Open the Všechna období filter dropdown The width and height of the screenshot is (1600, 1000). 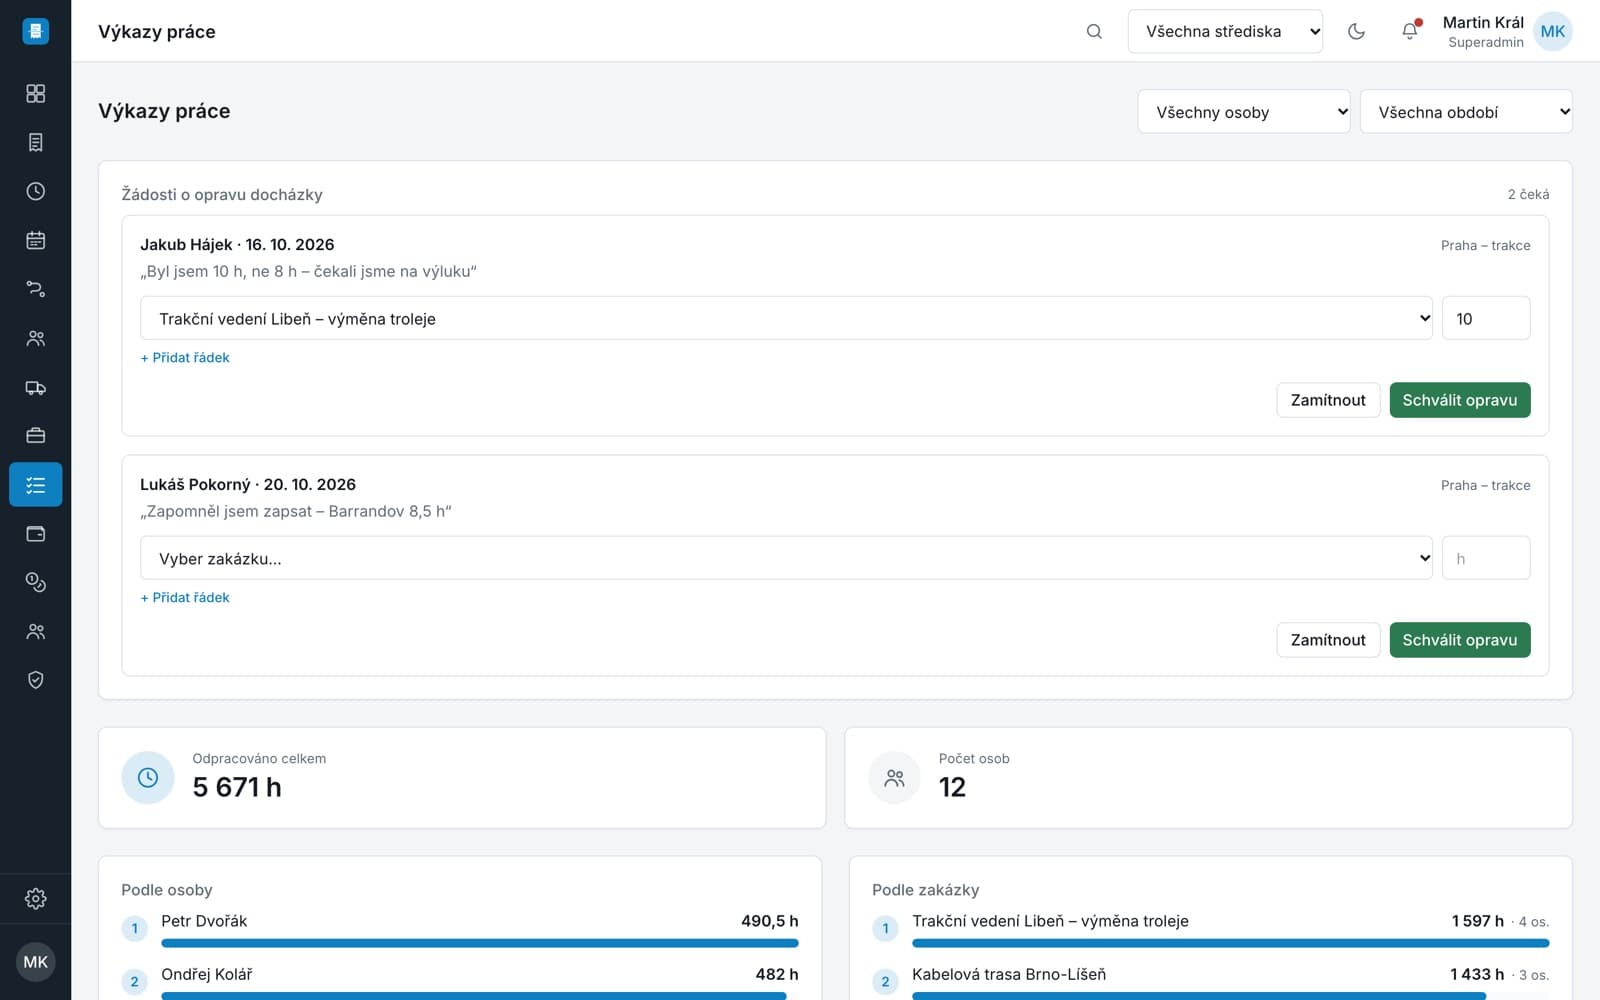pos(1466,112)
